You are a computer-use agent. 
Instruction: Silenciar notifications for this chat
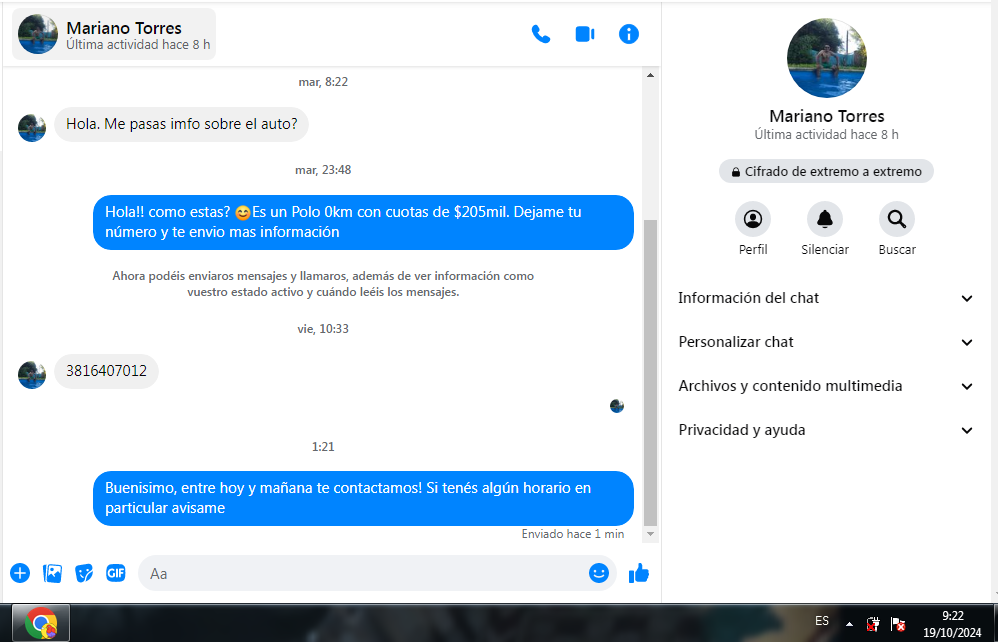coord(825,219)
